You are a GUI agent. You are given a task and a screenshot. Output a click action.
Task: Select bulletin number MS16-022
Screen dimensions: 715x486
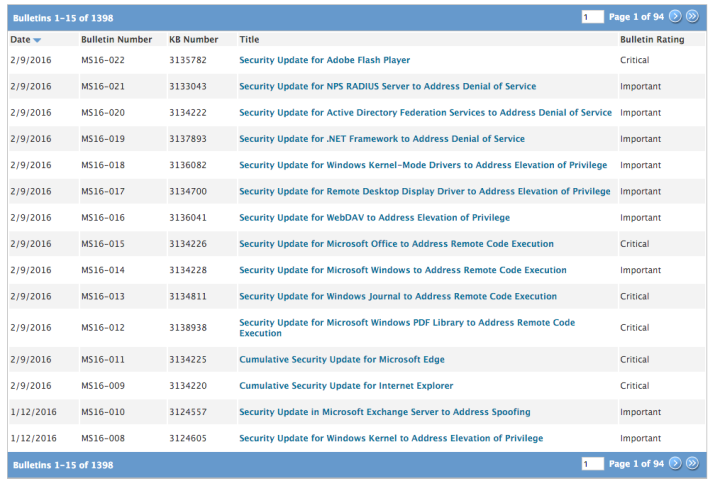[x=103, y=60]
